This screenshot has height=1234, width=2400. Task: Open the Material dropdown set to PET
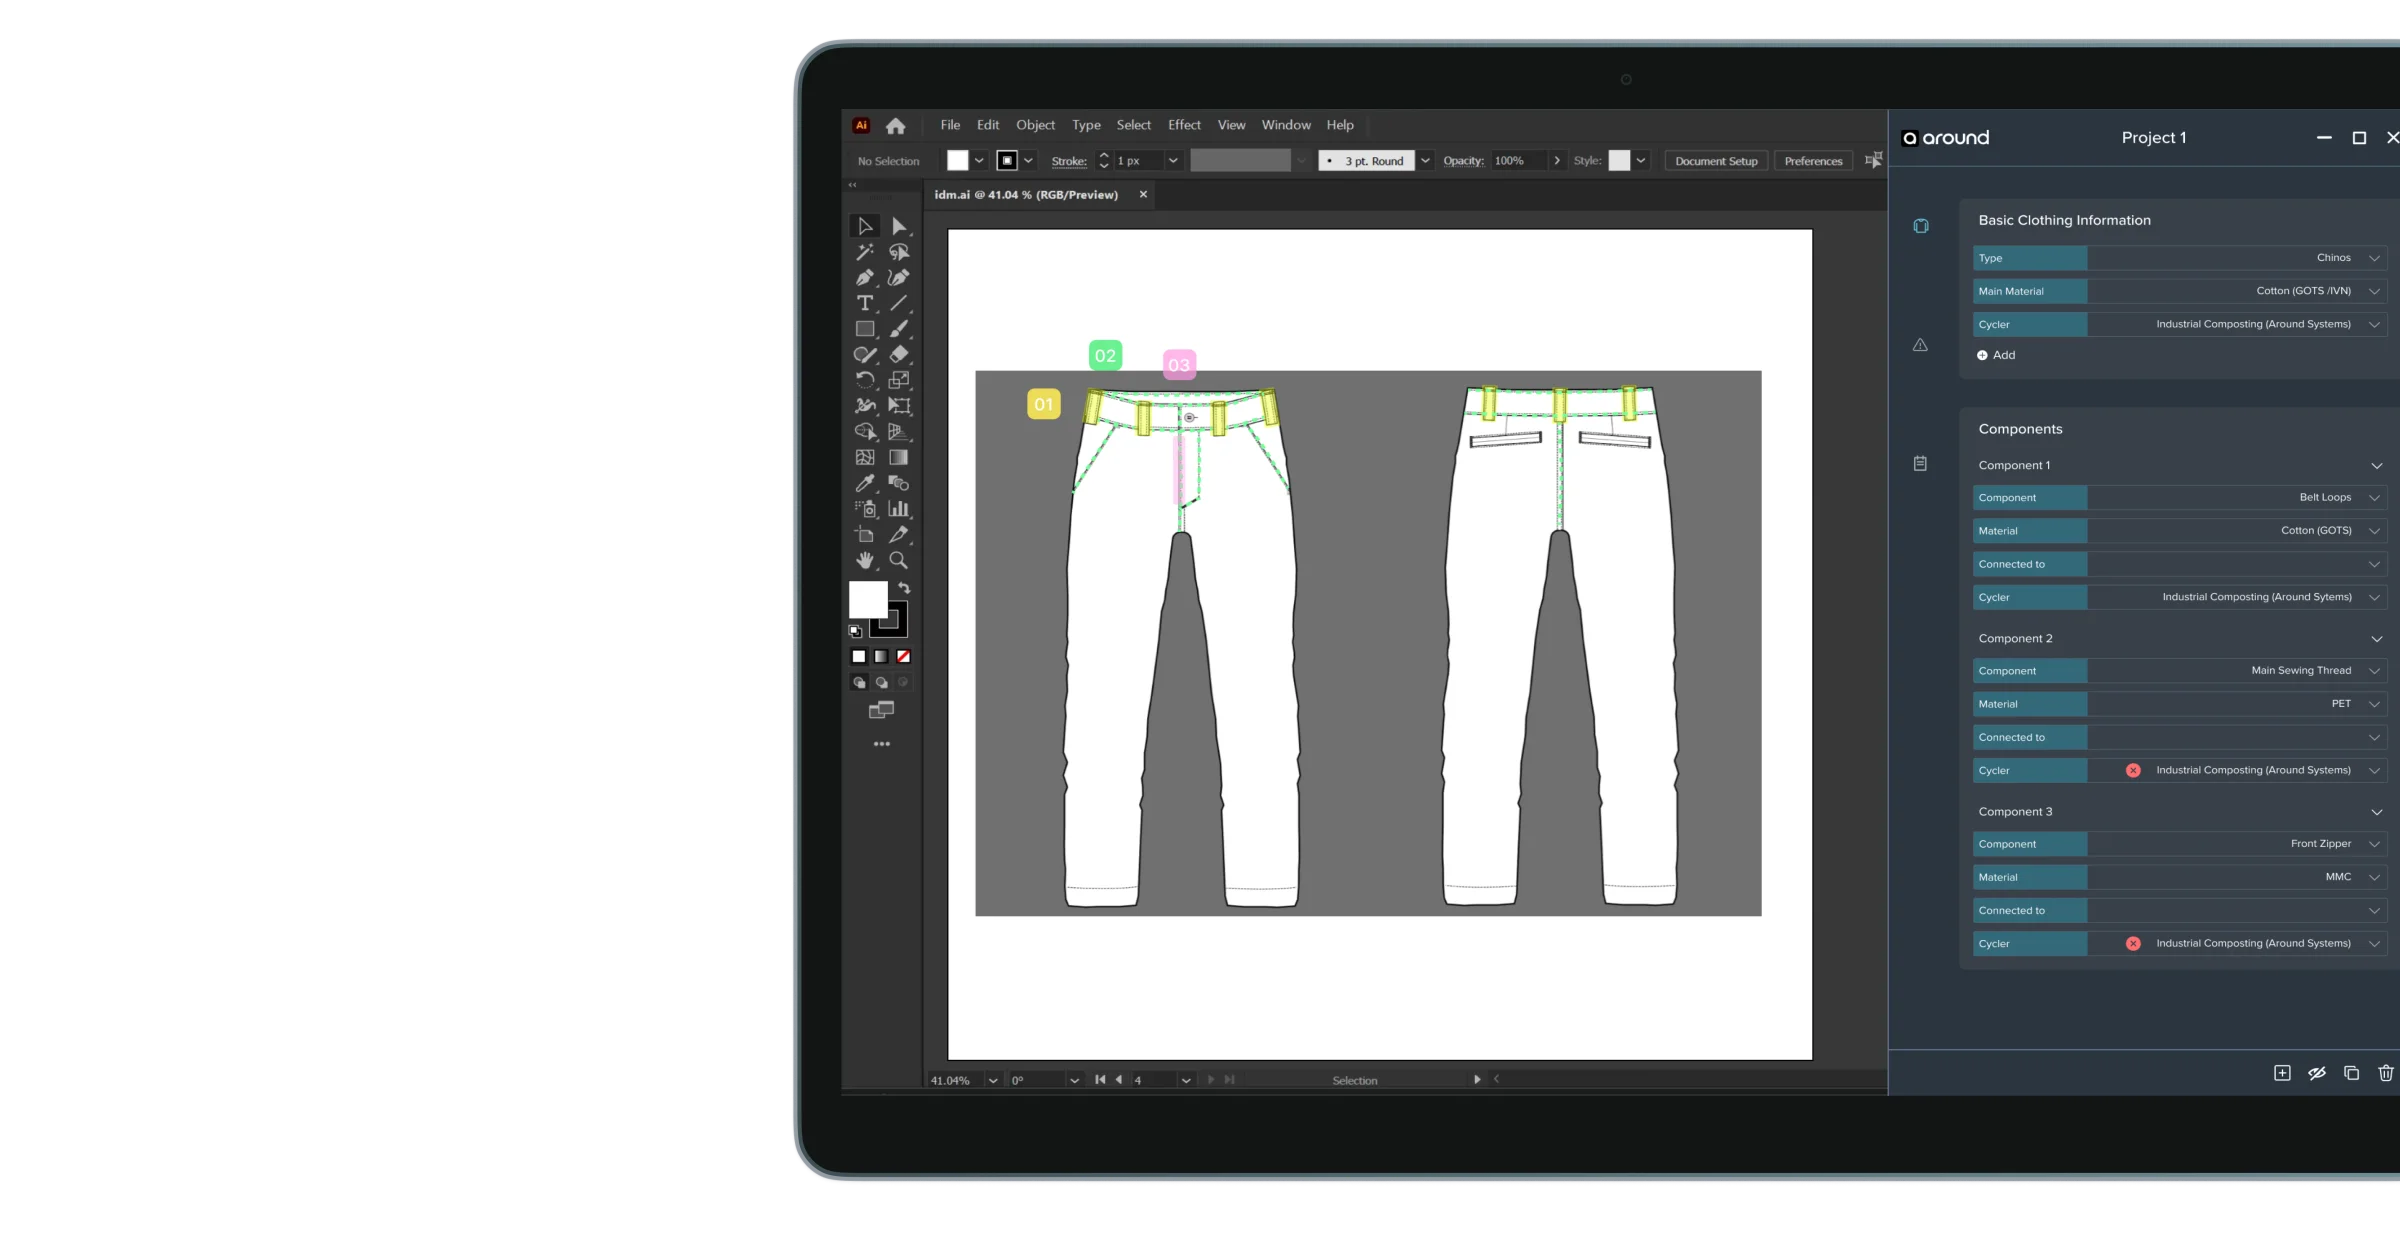[2373, 703]
